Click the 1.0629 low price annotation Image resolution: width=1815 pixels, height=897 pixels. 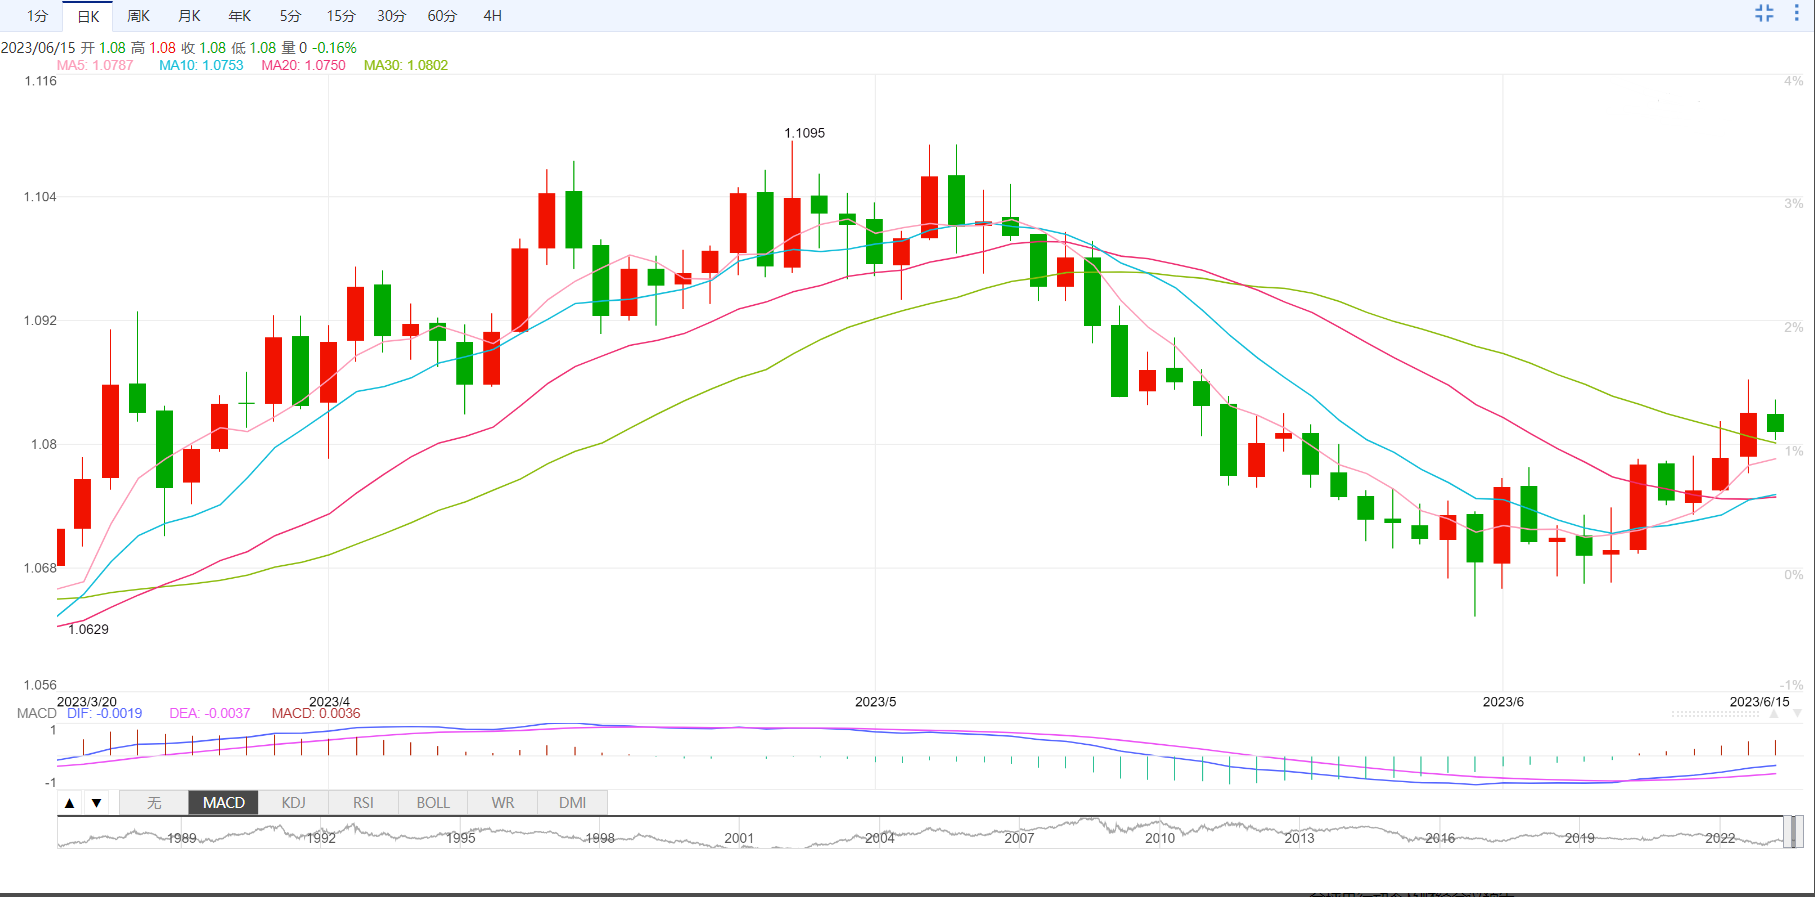[89, 629]
